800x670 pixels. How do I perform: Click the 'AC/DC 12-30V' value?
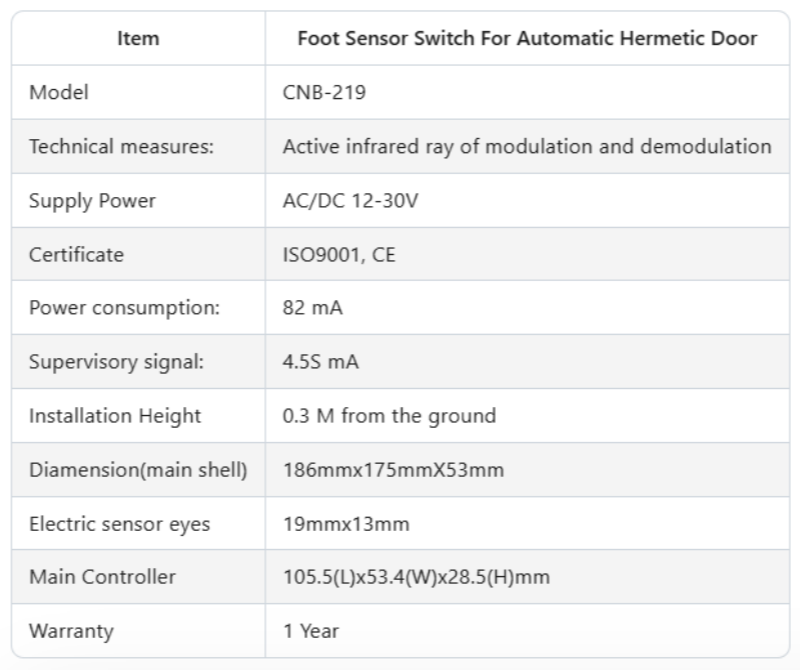coord(350,201)
